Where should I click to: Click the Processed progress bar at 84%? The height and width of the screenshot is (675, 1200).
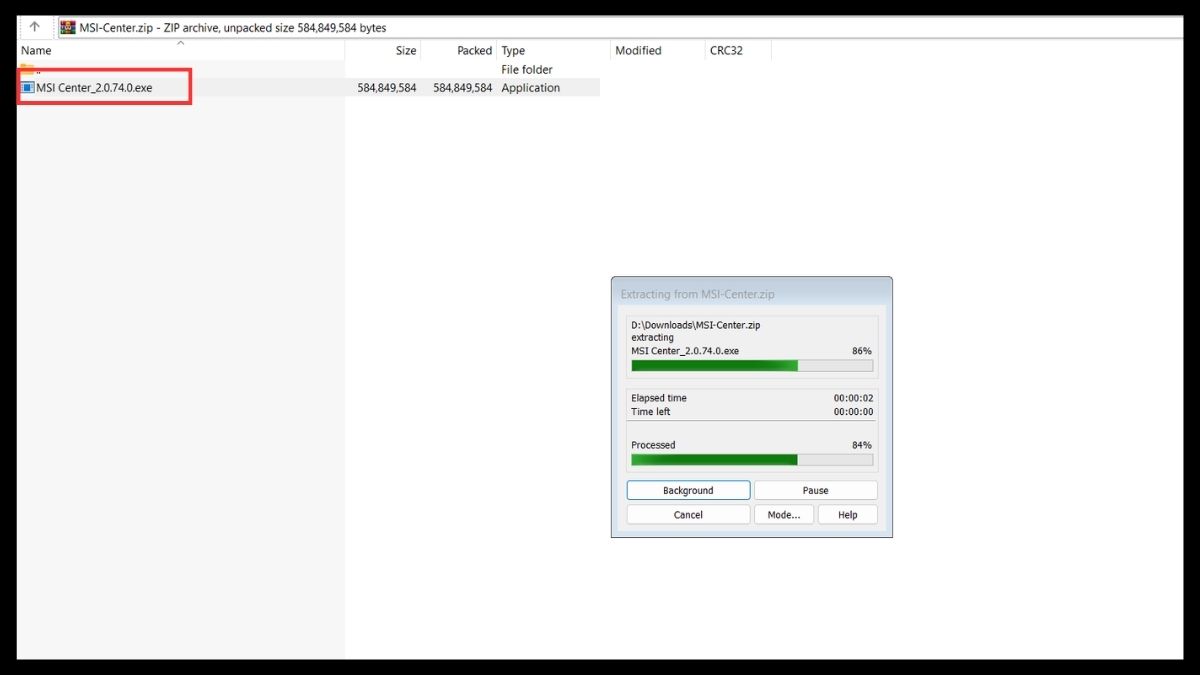(x=752, y=460)
